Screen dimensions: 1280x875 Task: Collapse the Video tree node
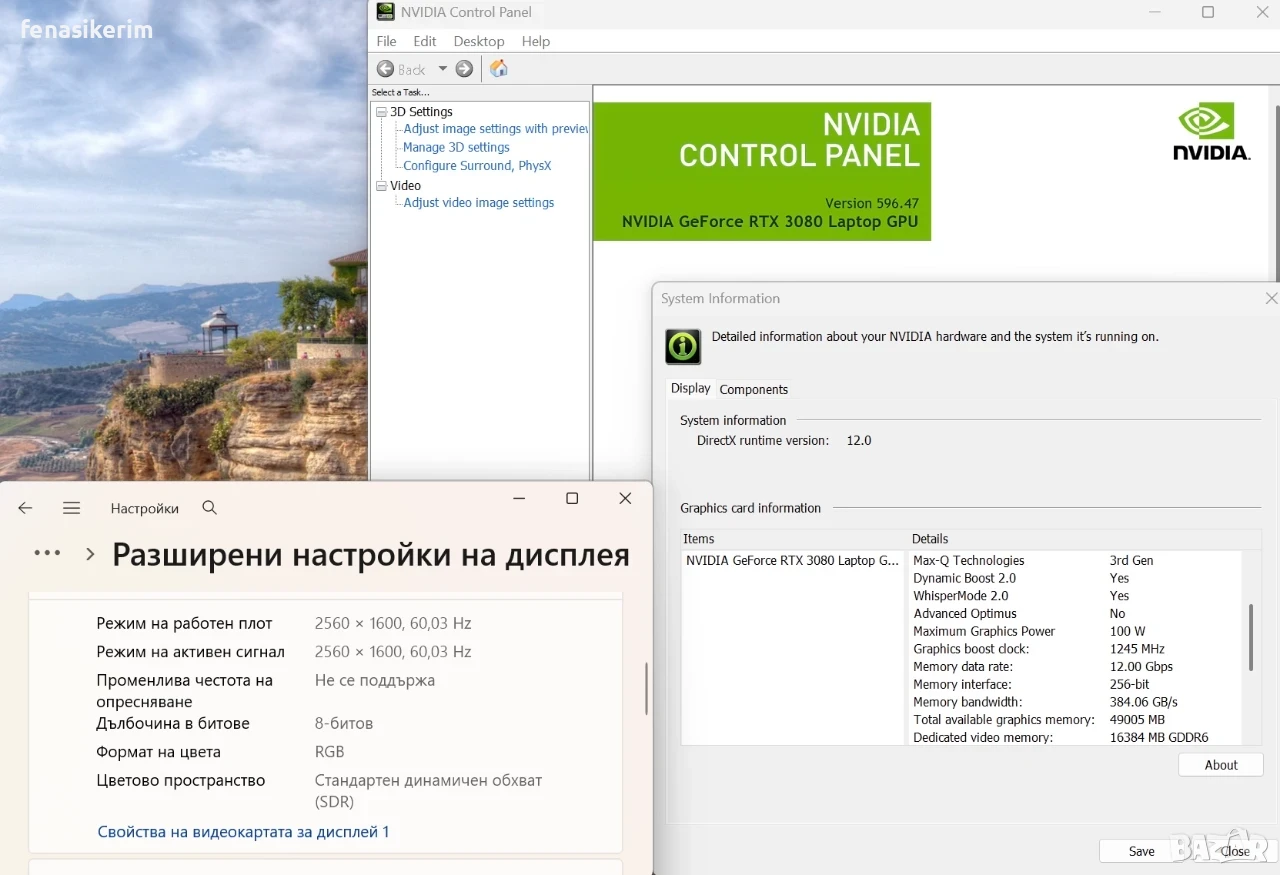[381, 186]
